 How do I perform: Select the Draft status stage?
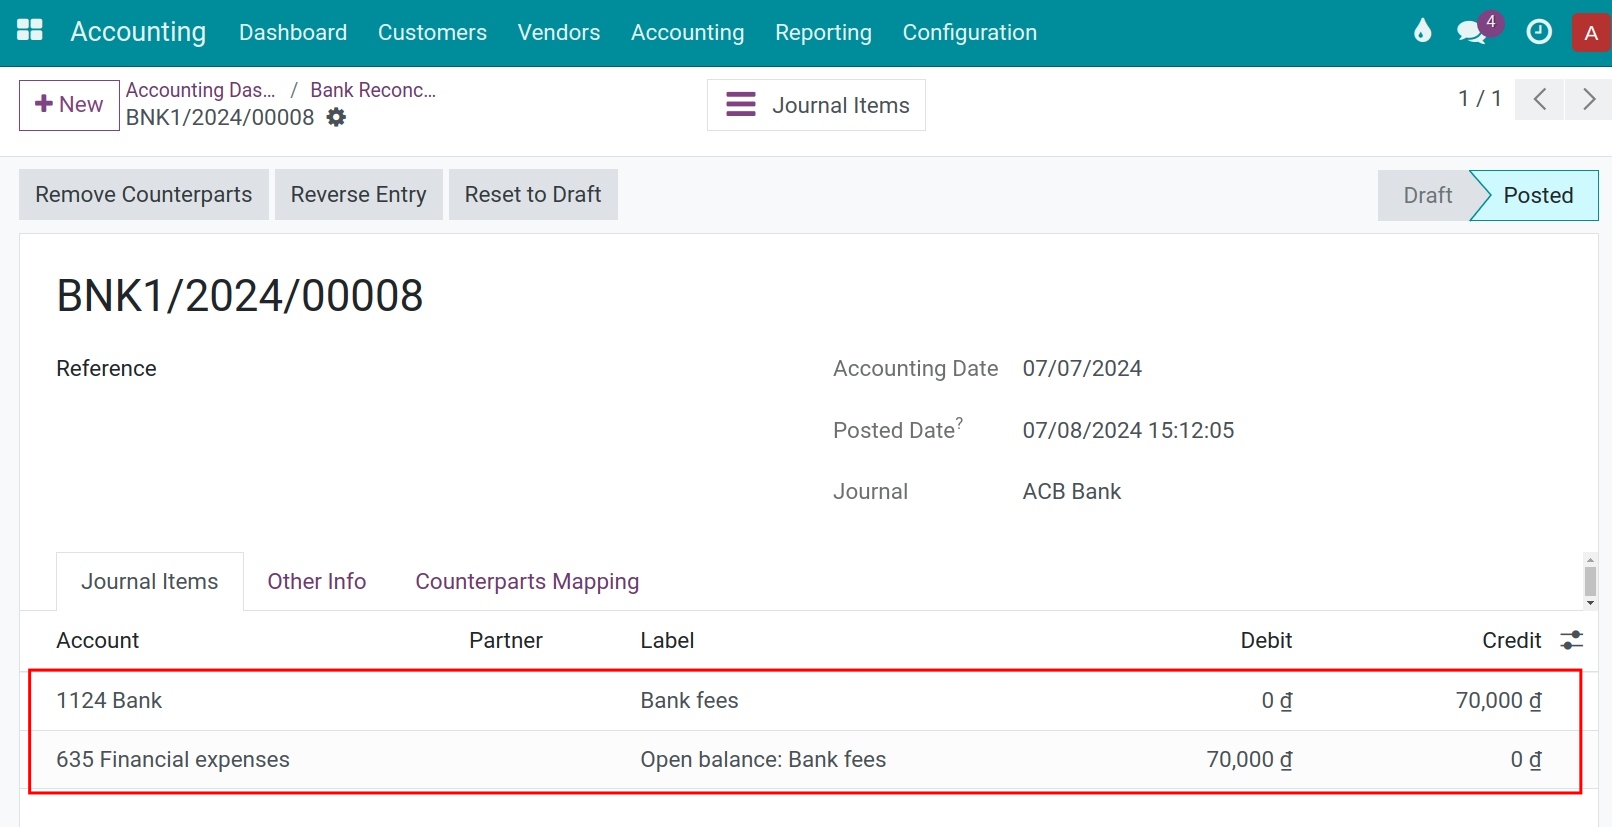(x=1427, y=195)
